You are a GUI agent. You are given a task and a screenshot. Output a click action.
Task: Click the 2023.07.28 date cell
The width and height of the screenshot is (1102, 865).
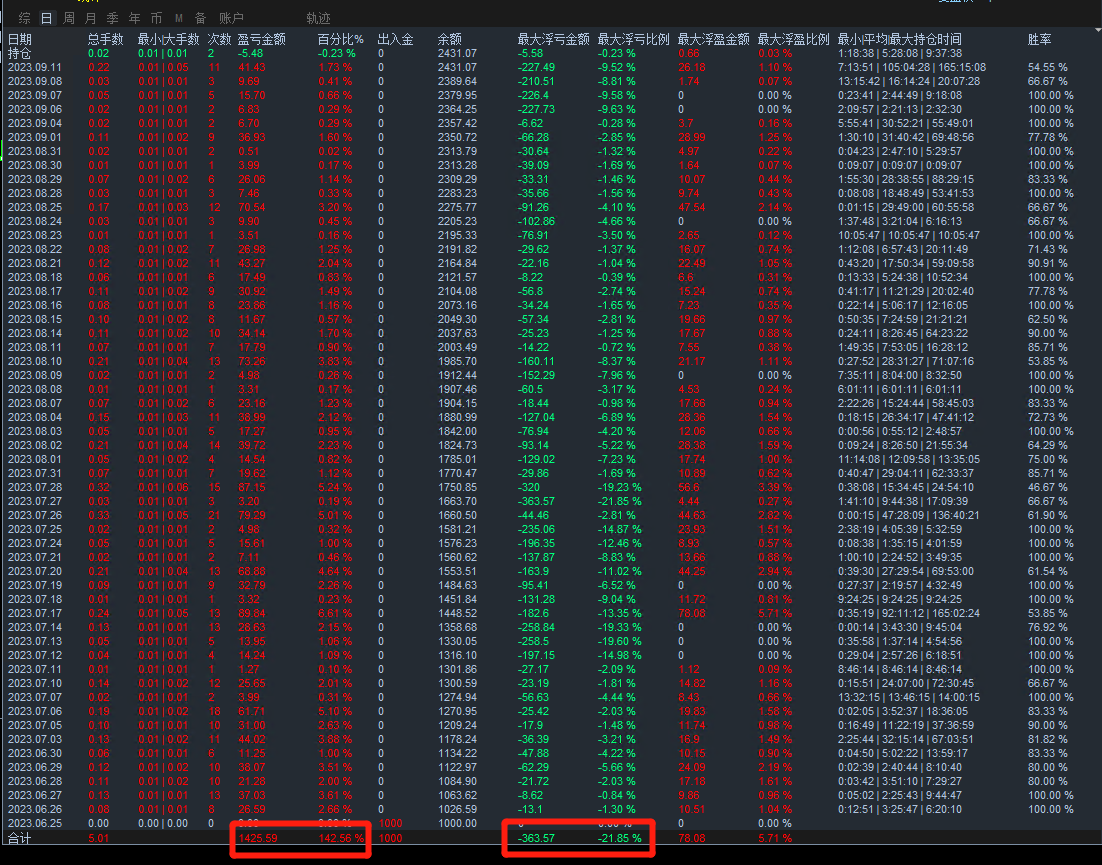[x=35, y=488]
